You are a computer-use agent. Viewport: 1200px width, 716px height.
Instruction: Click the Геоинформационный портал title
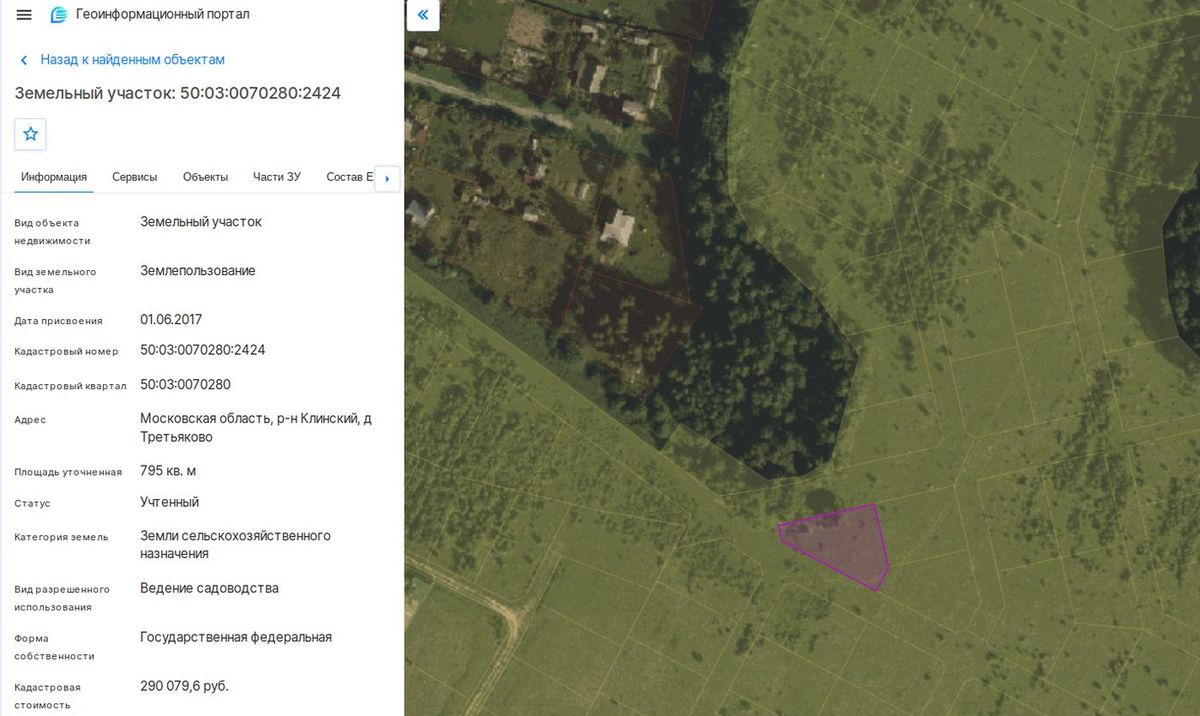(x=163, y=15)
